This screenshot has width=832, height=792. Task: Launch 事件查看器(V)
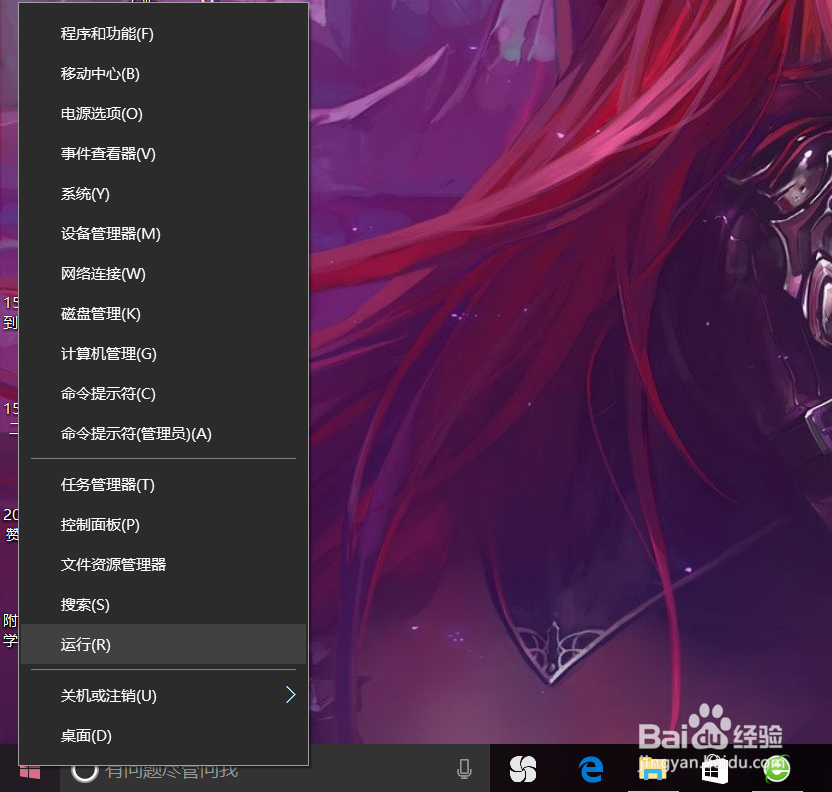108,153
